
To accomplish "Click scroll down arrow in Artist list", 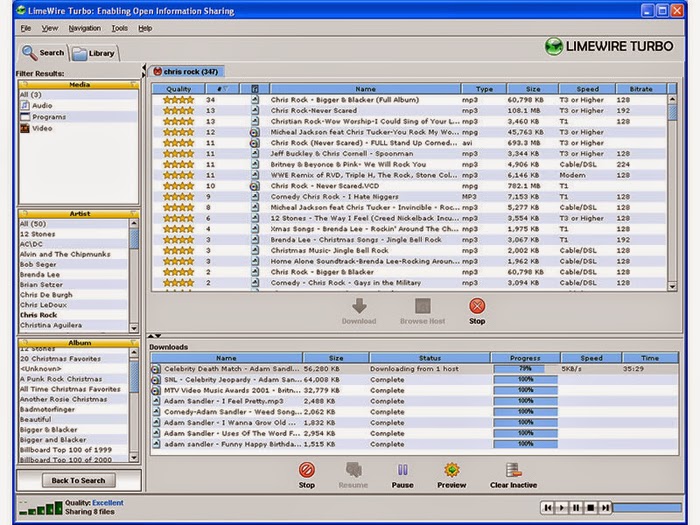I will click(x=134, y=328).
